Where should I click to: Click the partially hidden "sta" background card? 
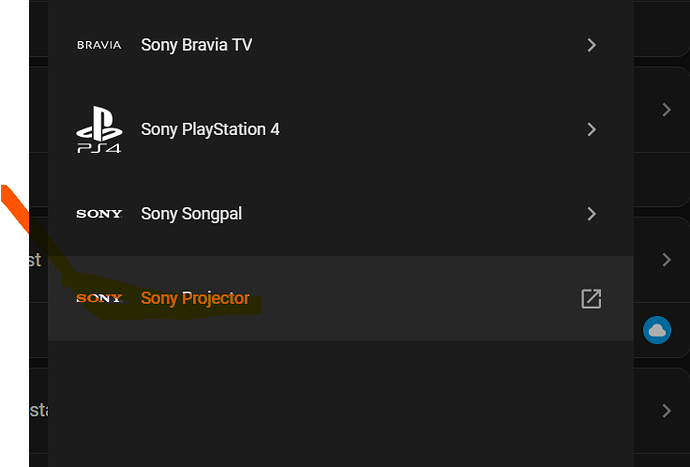pyautogui.click(x=38, y=410)
